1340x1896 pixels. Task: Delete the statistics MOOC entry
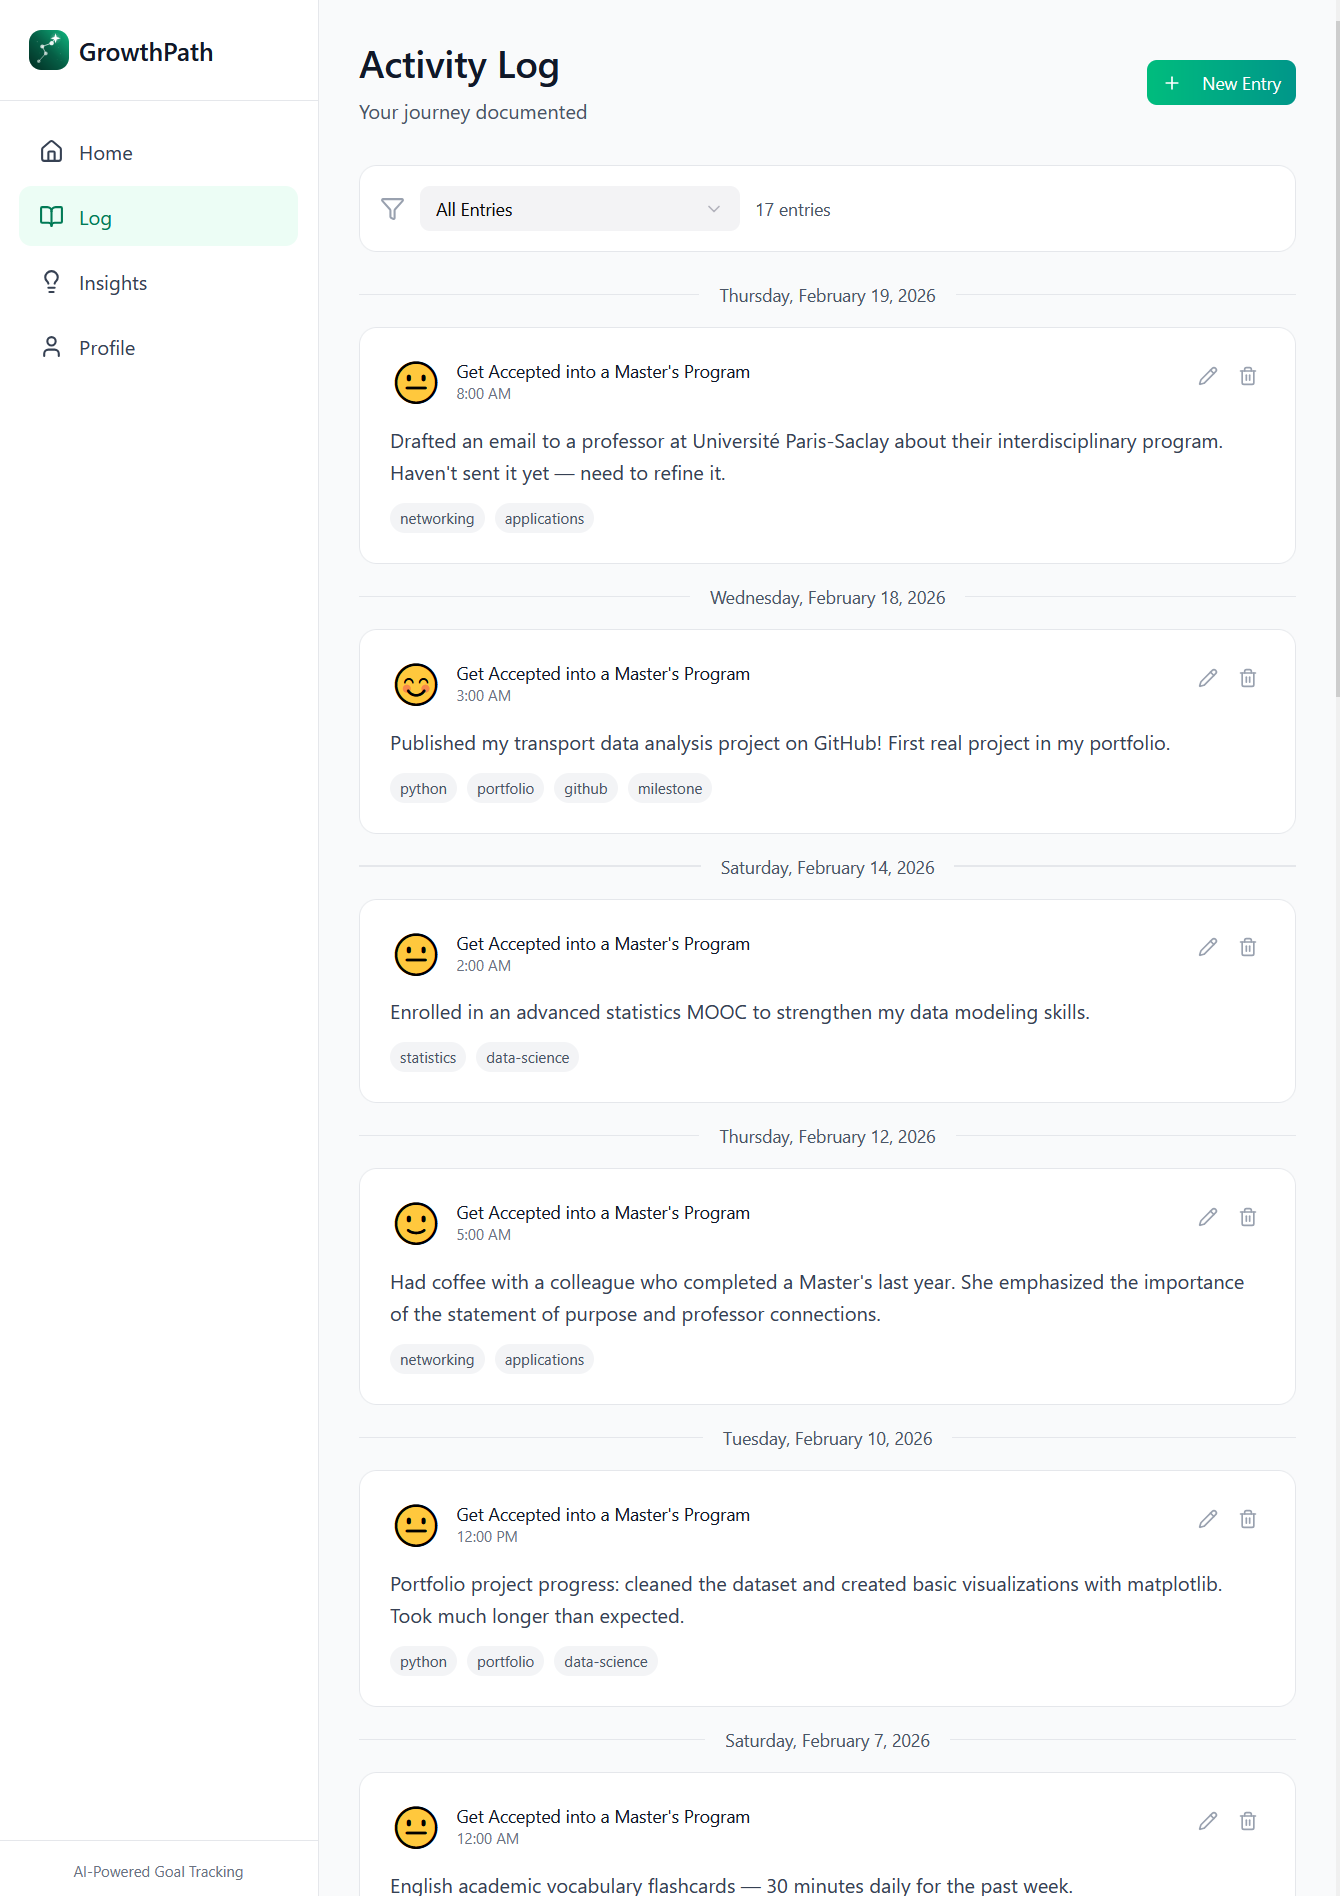[x=1248, y=947]
